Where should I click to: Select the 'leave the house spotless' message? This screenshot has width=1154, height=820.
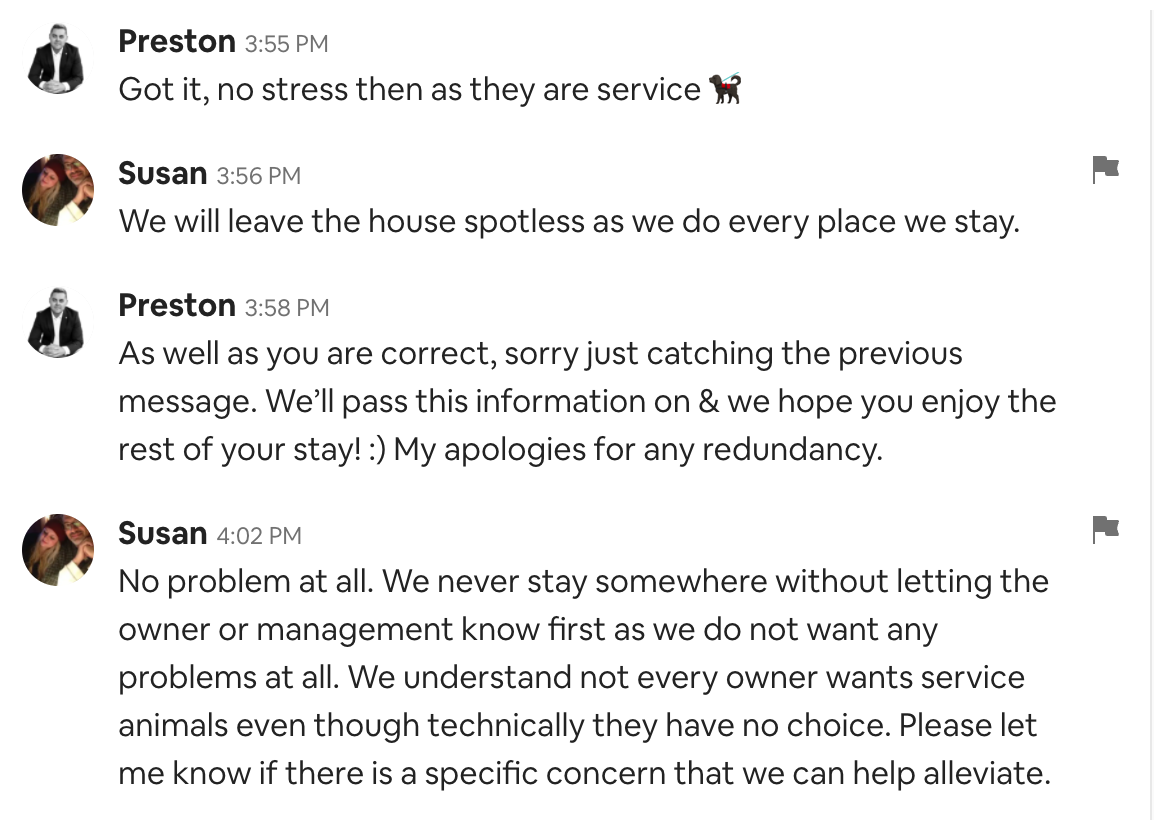(x=569, y=222)
